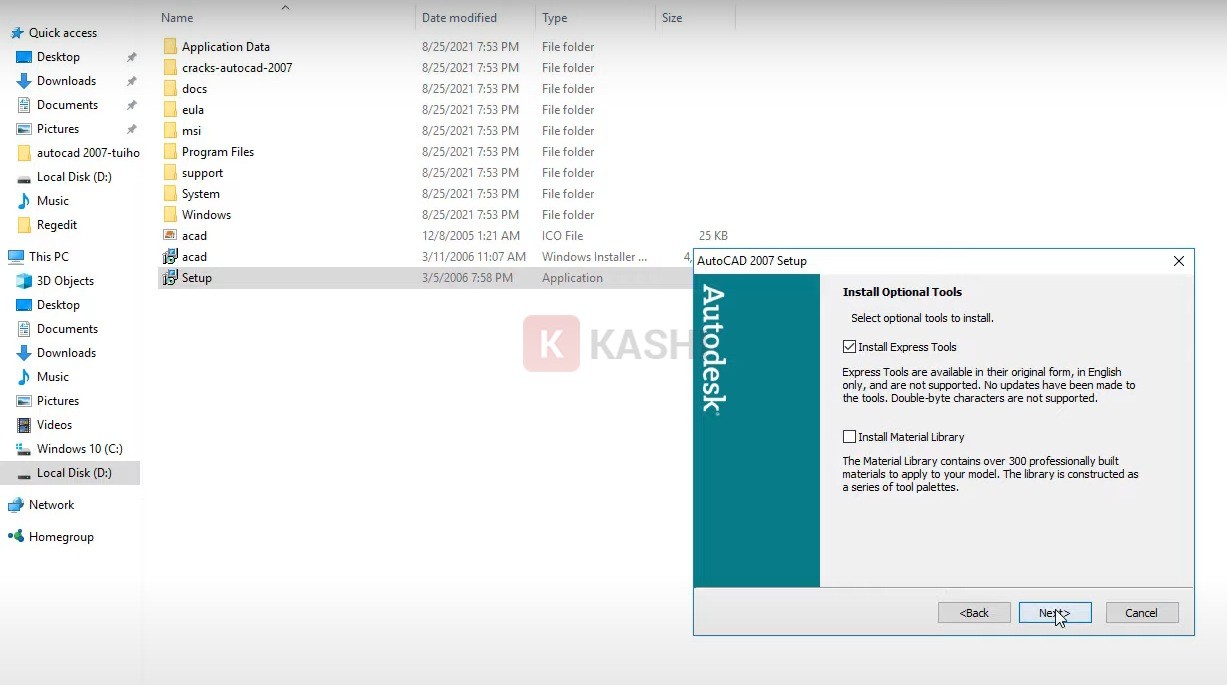Cancel the AutoCAD 2007 Setup
Screen dimensions: 1227x685
point(1142,613)
